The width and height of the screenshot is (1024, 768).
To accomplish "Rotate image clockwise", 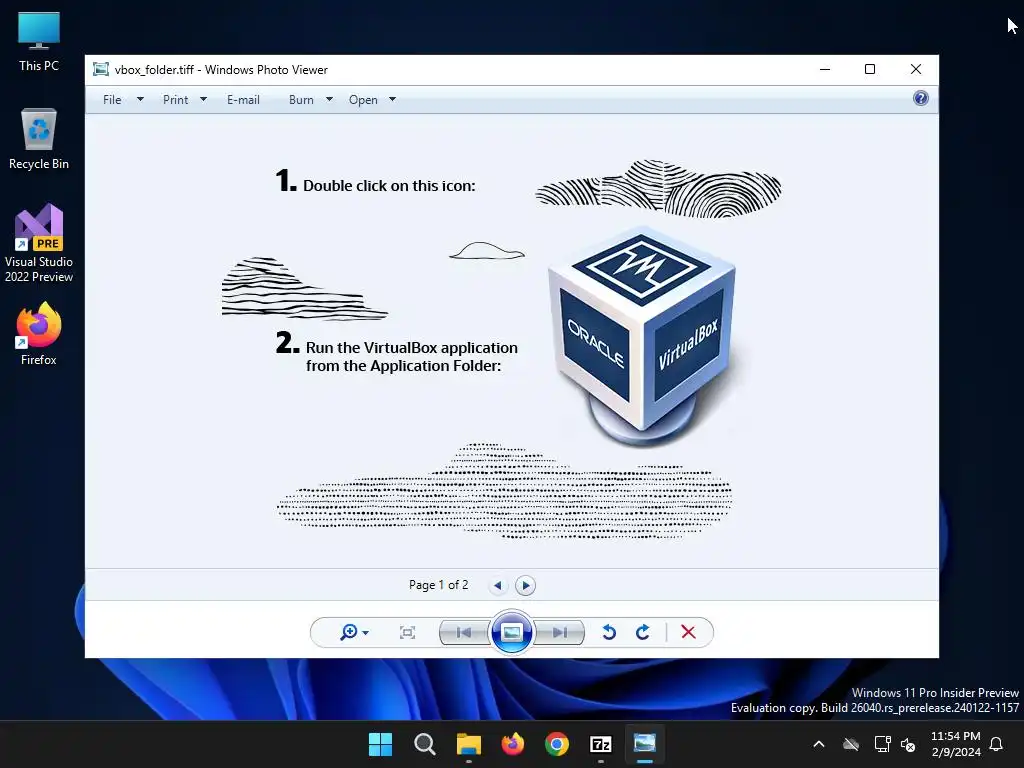I will pos(643,632).
